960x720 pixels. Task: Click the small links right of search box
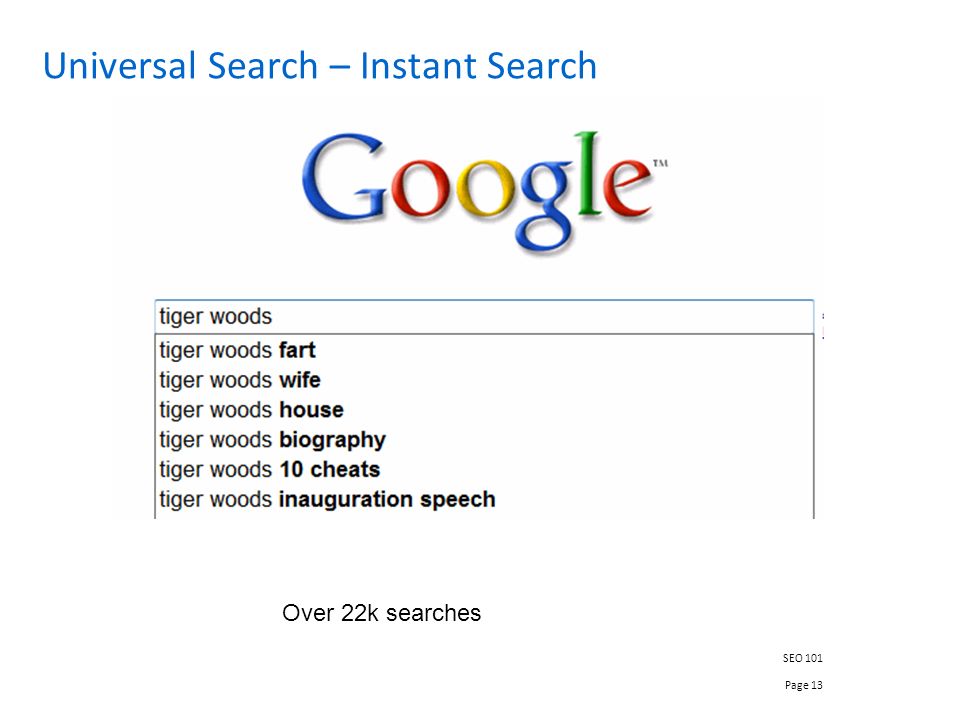click(823, 326)
